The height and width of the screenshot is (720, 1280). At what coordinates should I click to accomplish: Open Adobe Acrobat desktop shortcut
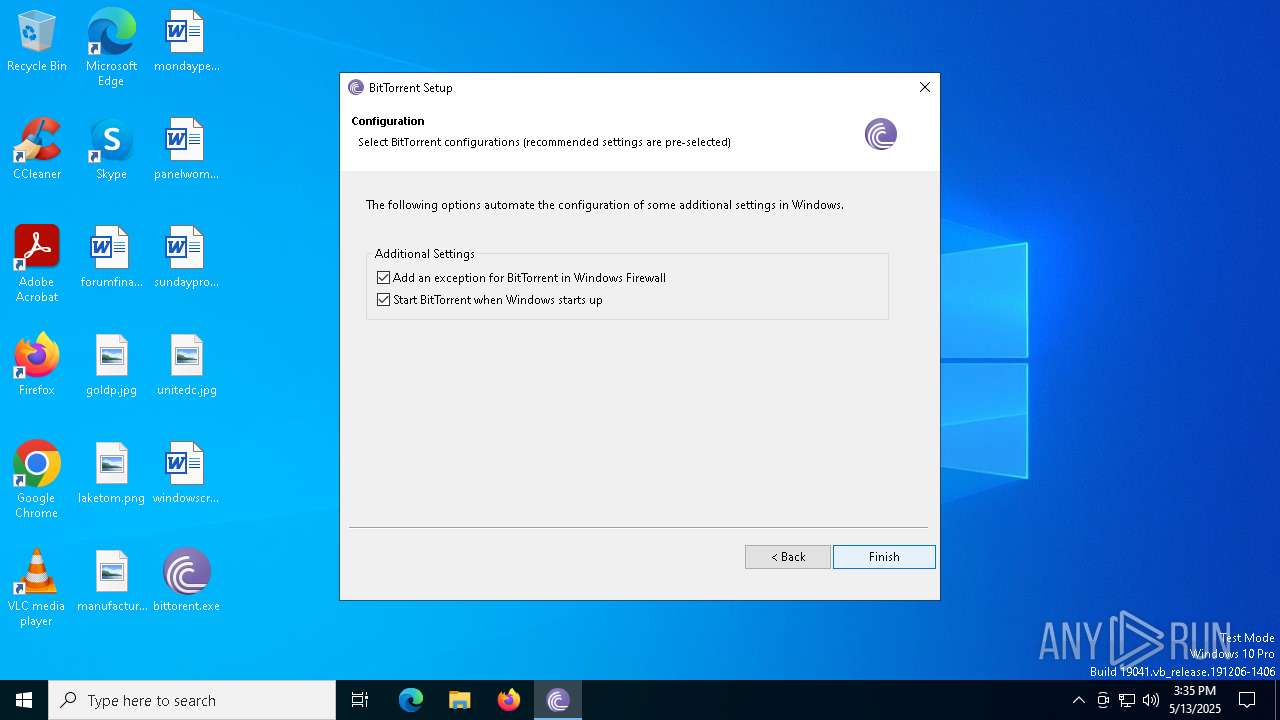[x=37, y=264]
